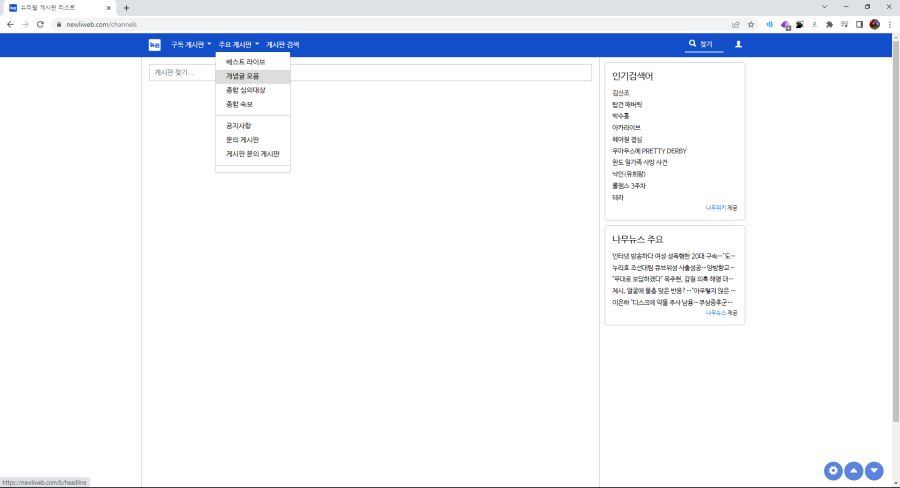Open the 게시판 검색 nav link

tap(282, 45)
